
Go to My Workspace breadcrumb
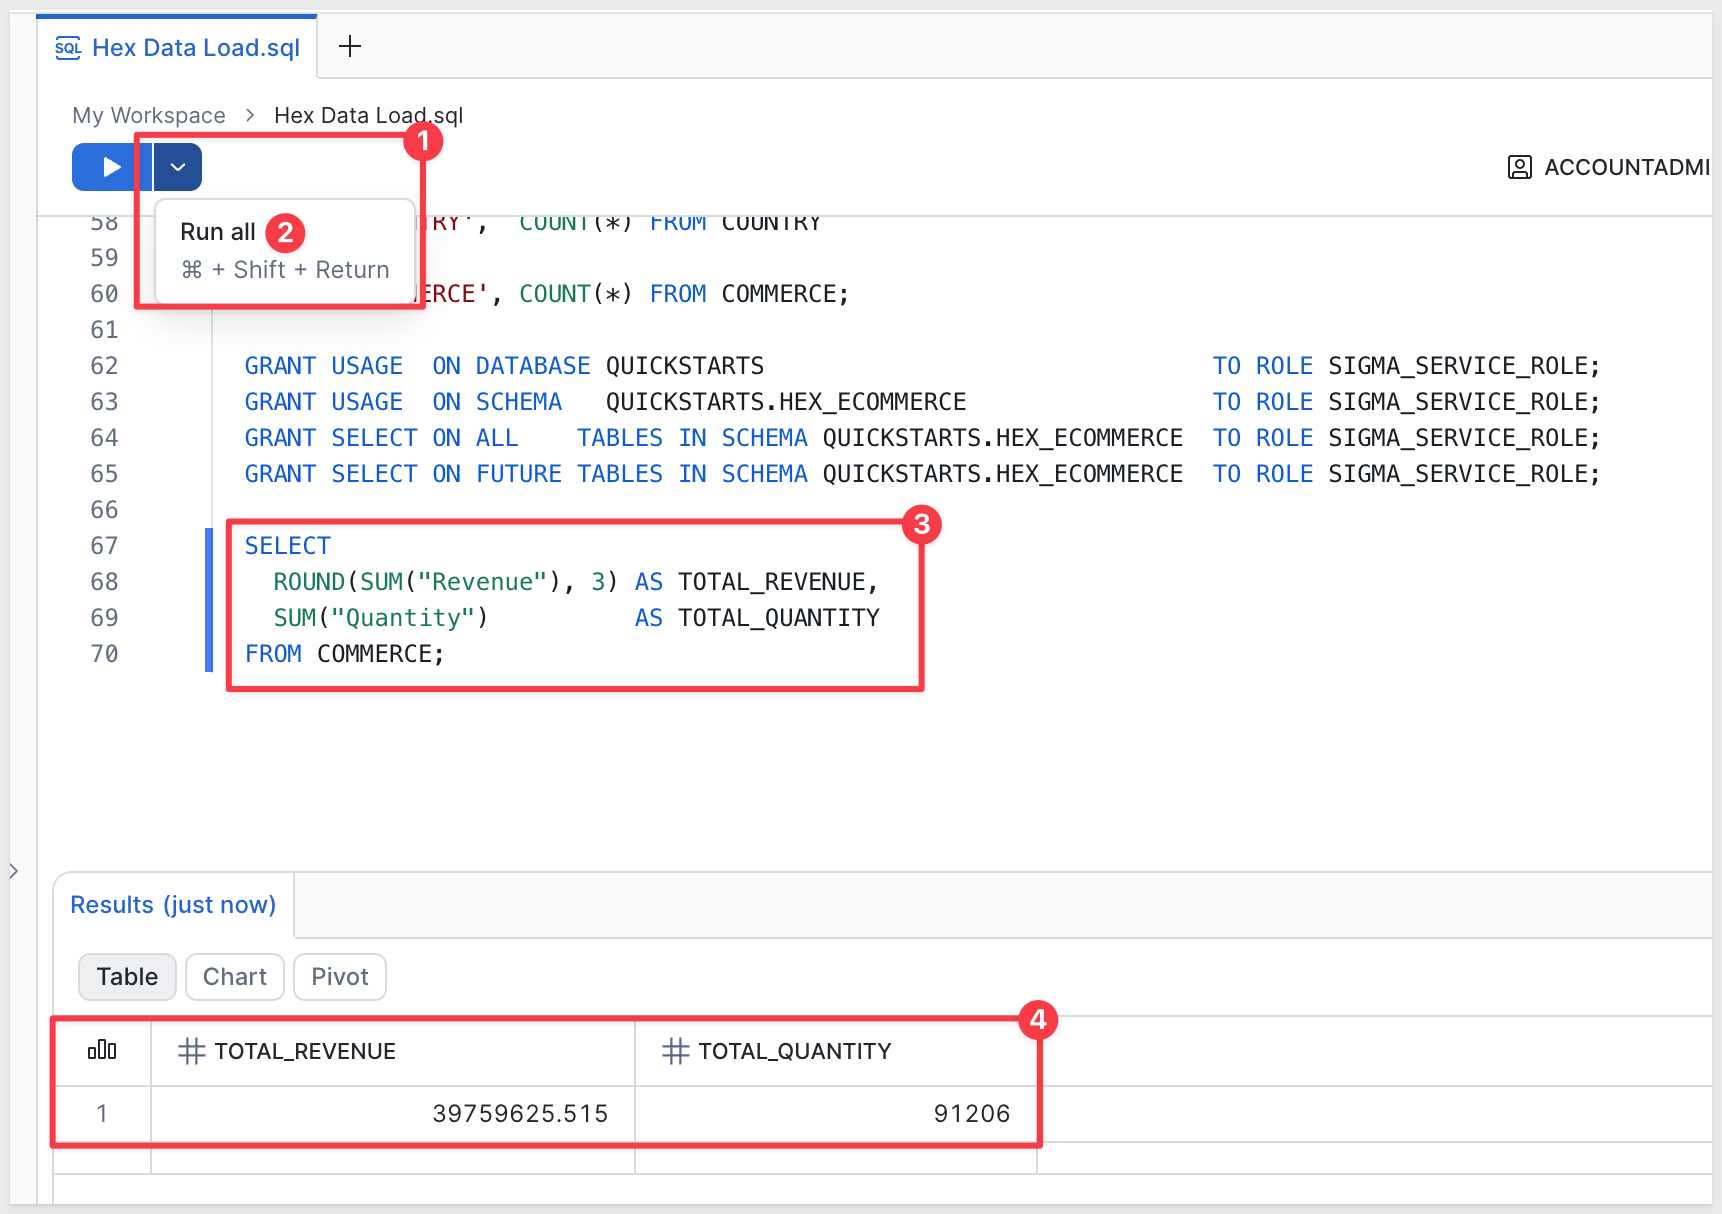[x=149, y=115]
